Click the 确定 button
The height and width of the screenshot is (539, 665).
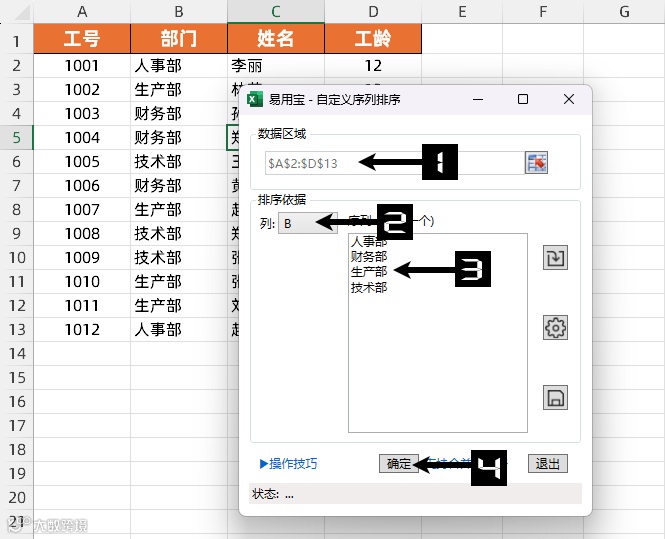click(x=399, y=464)
